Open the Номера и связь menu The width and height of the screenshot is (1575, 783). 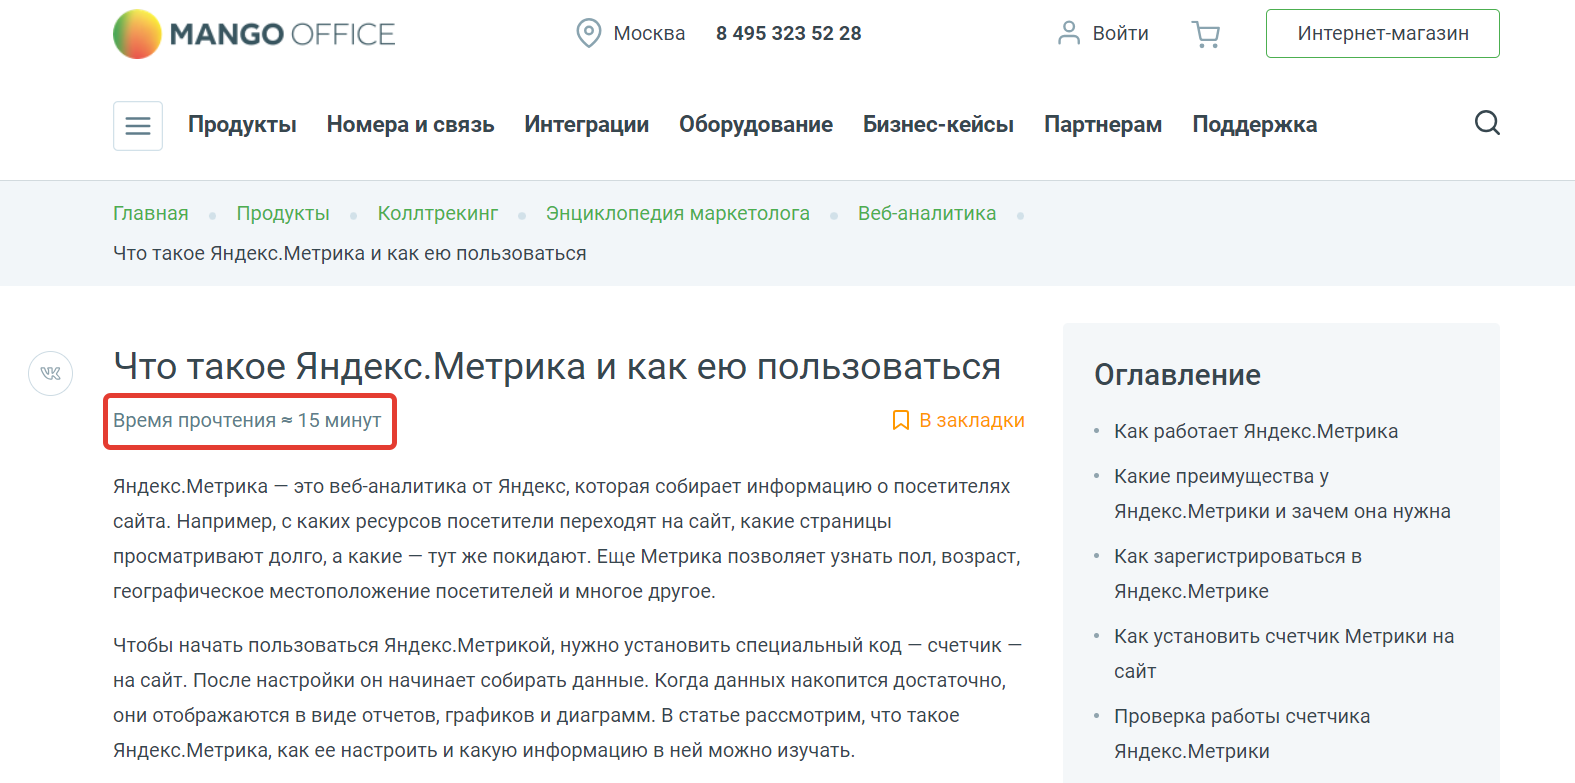click(410, 125)
